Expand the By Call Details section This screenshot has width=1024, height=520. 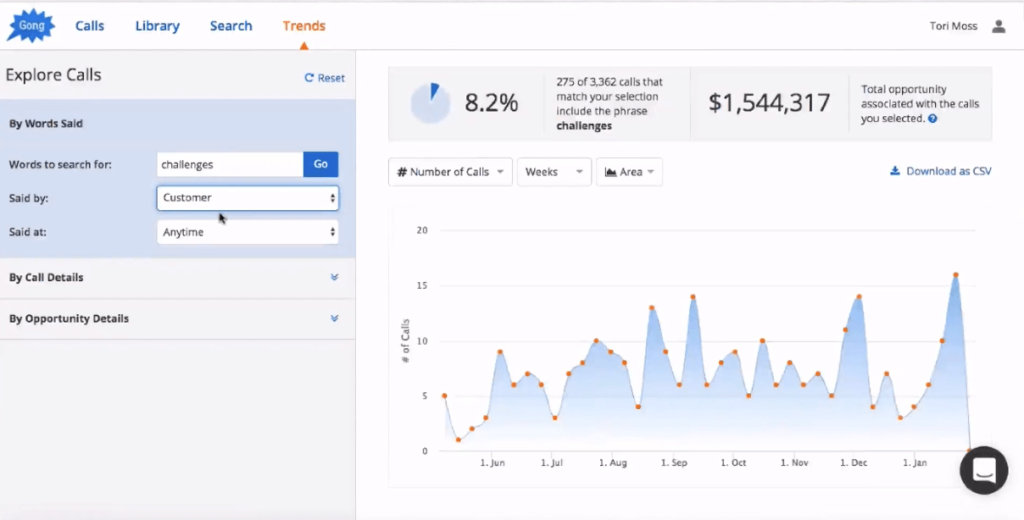(x=178, y=278)
